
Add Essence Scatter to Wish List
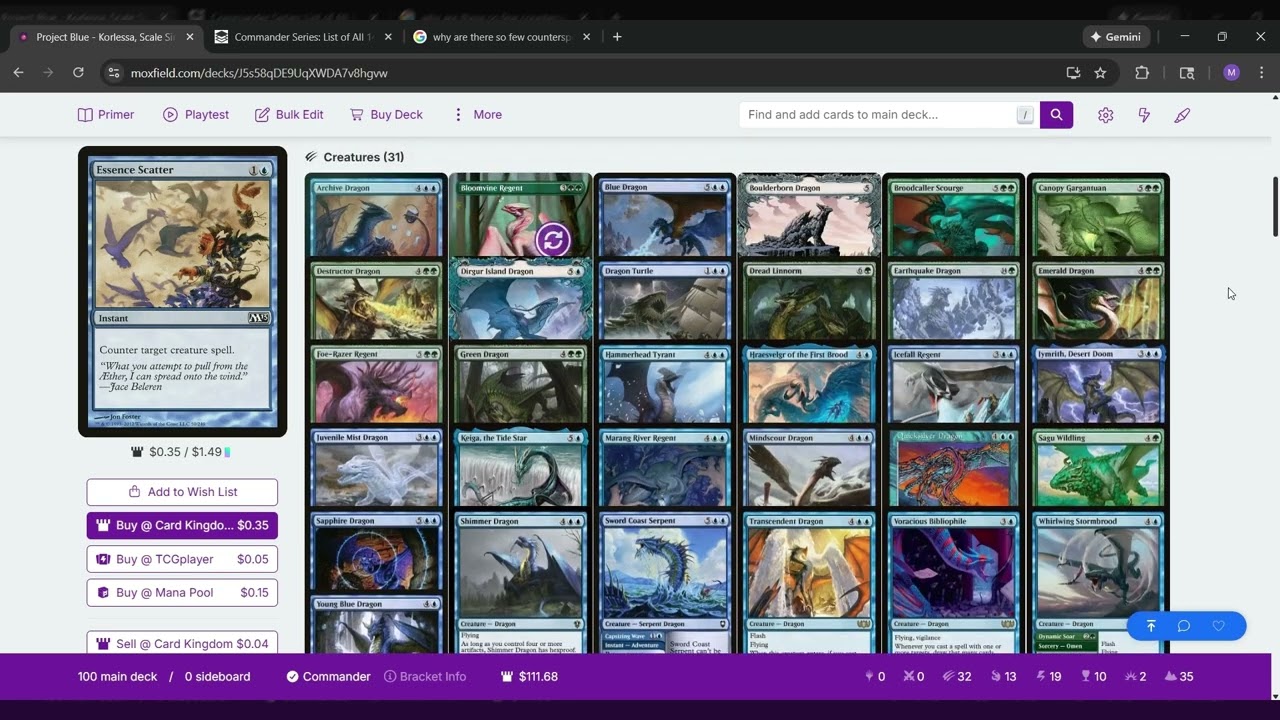point(182,492)
